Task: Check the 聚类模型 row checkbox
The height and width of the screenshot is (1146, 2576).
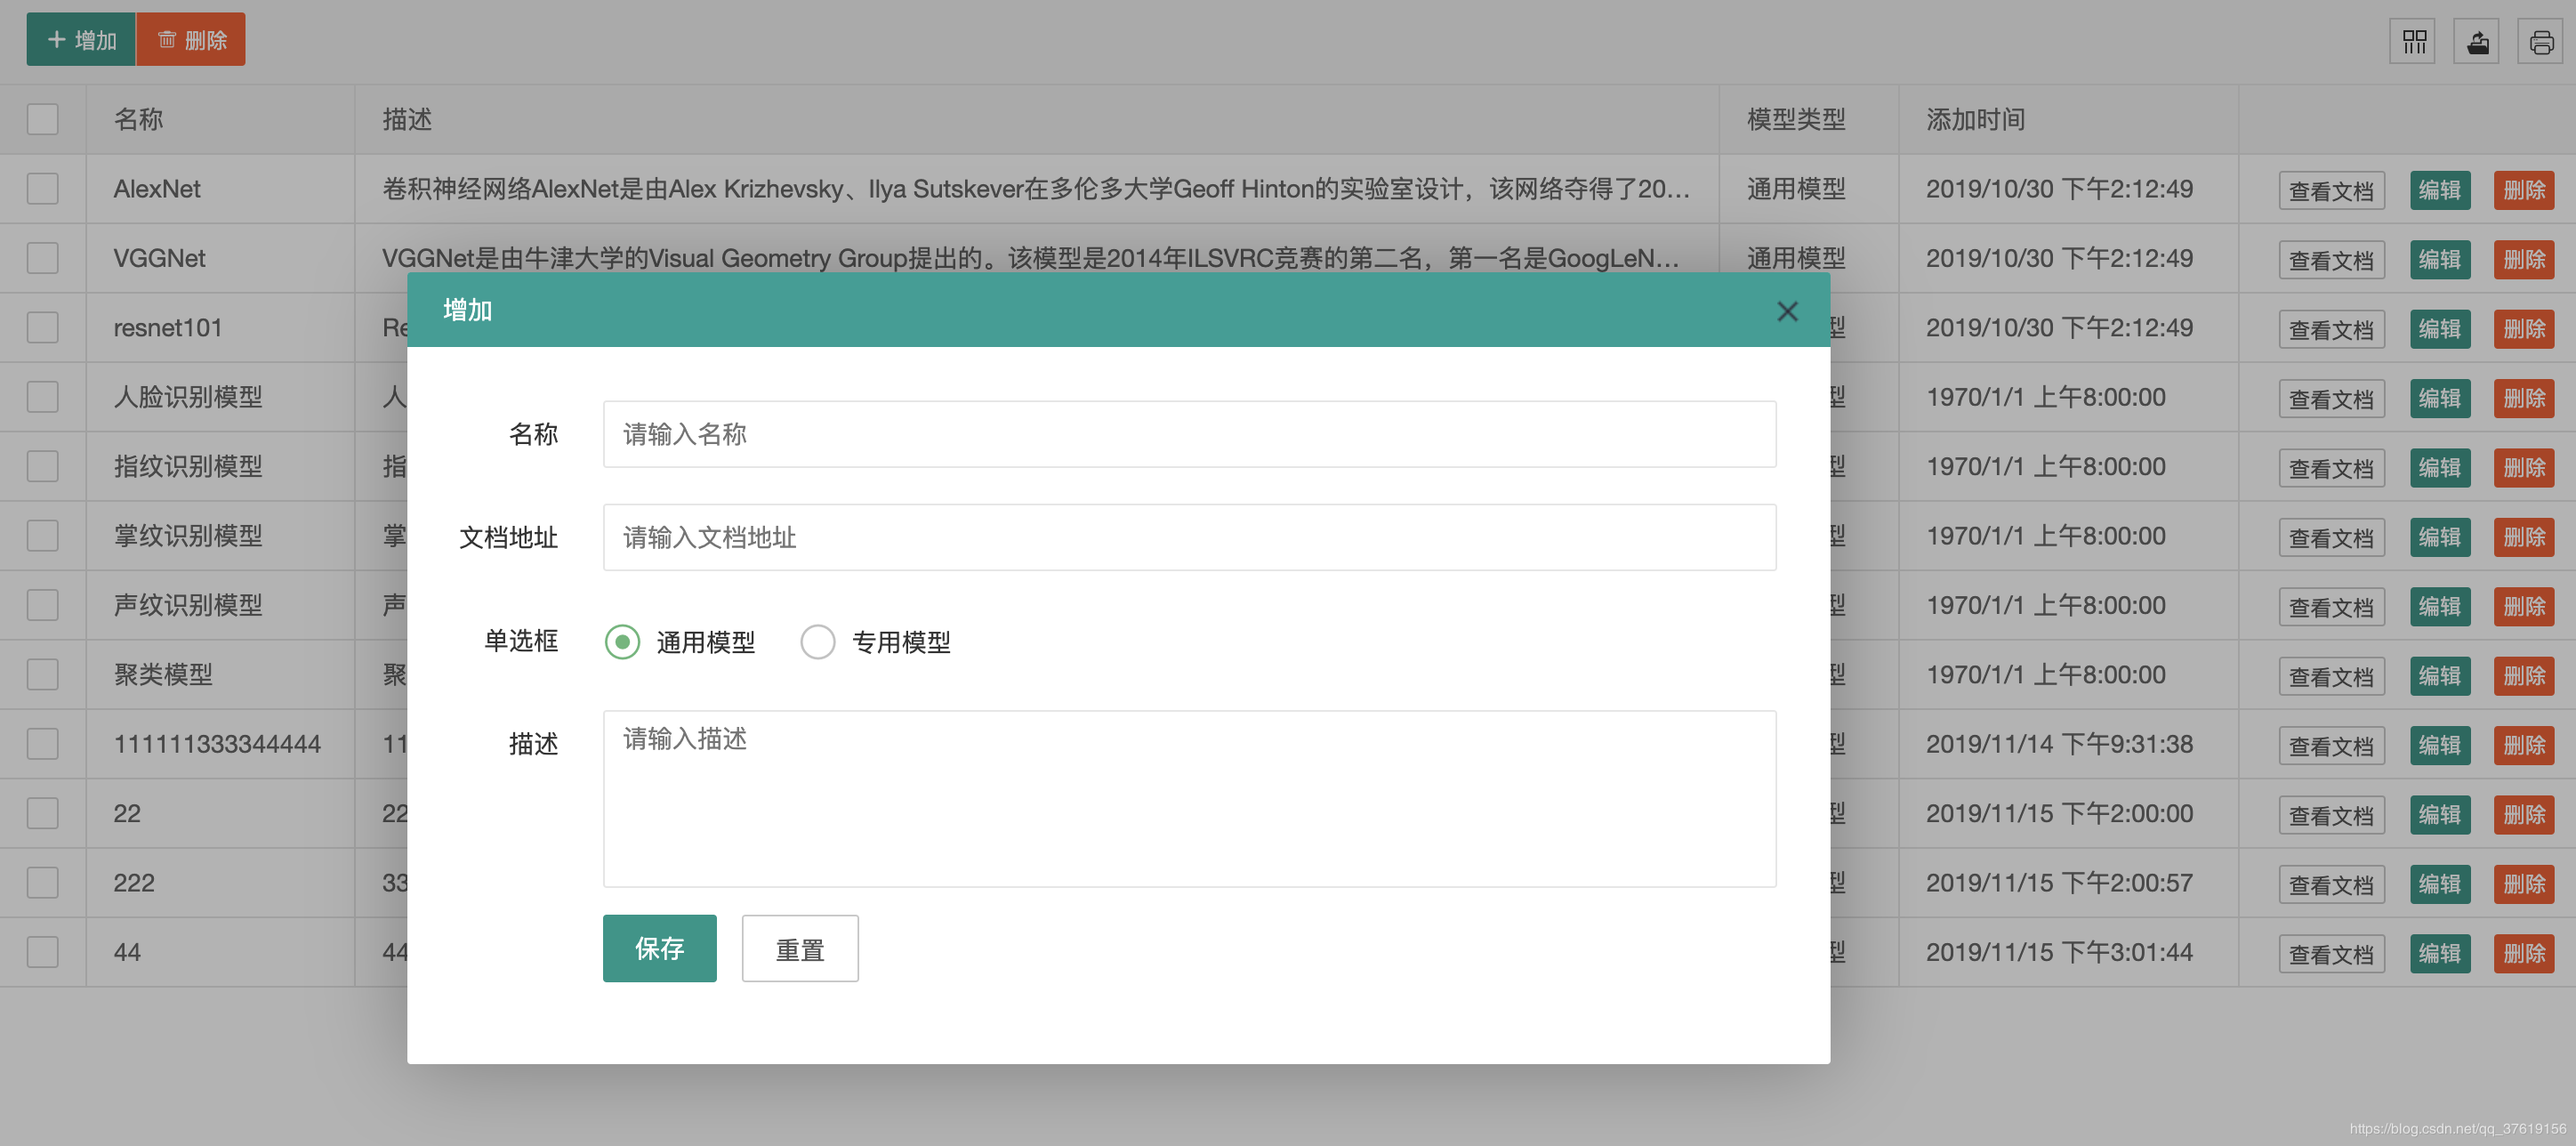Action: click(x=42, y=675)
